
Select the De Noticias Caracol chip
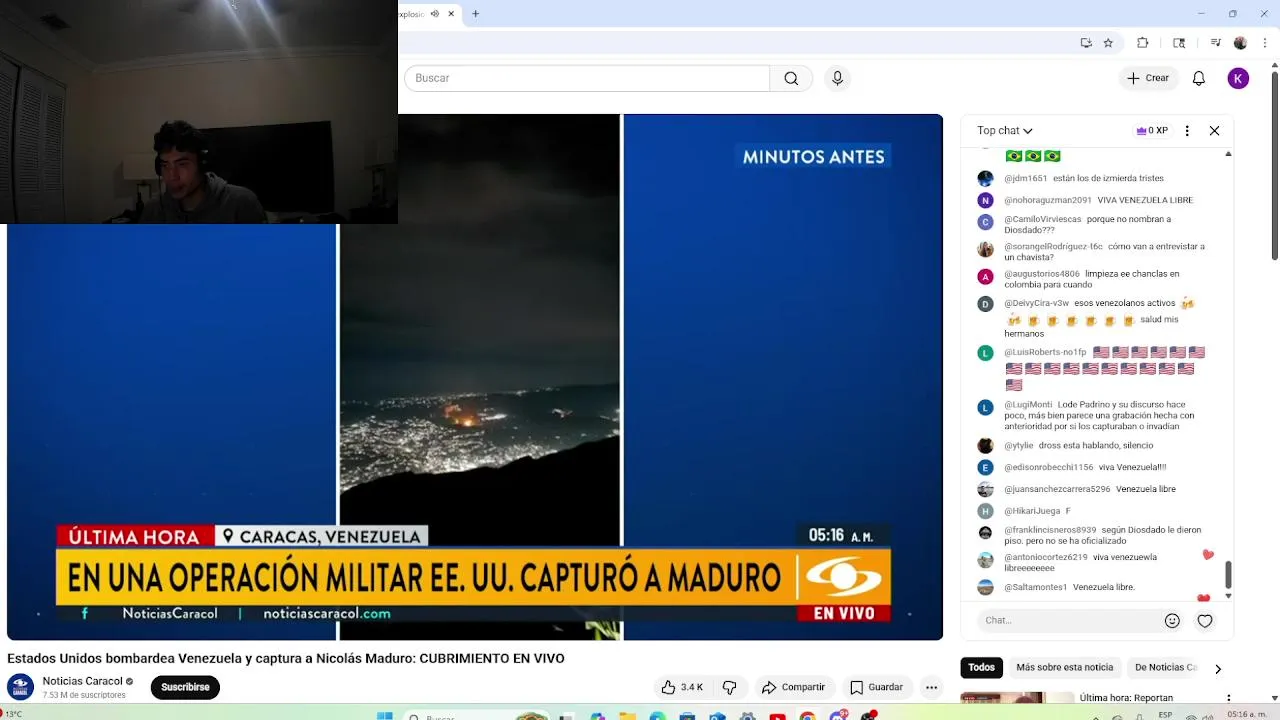tap(1165, 667)
